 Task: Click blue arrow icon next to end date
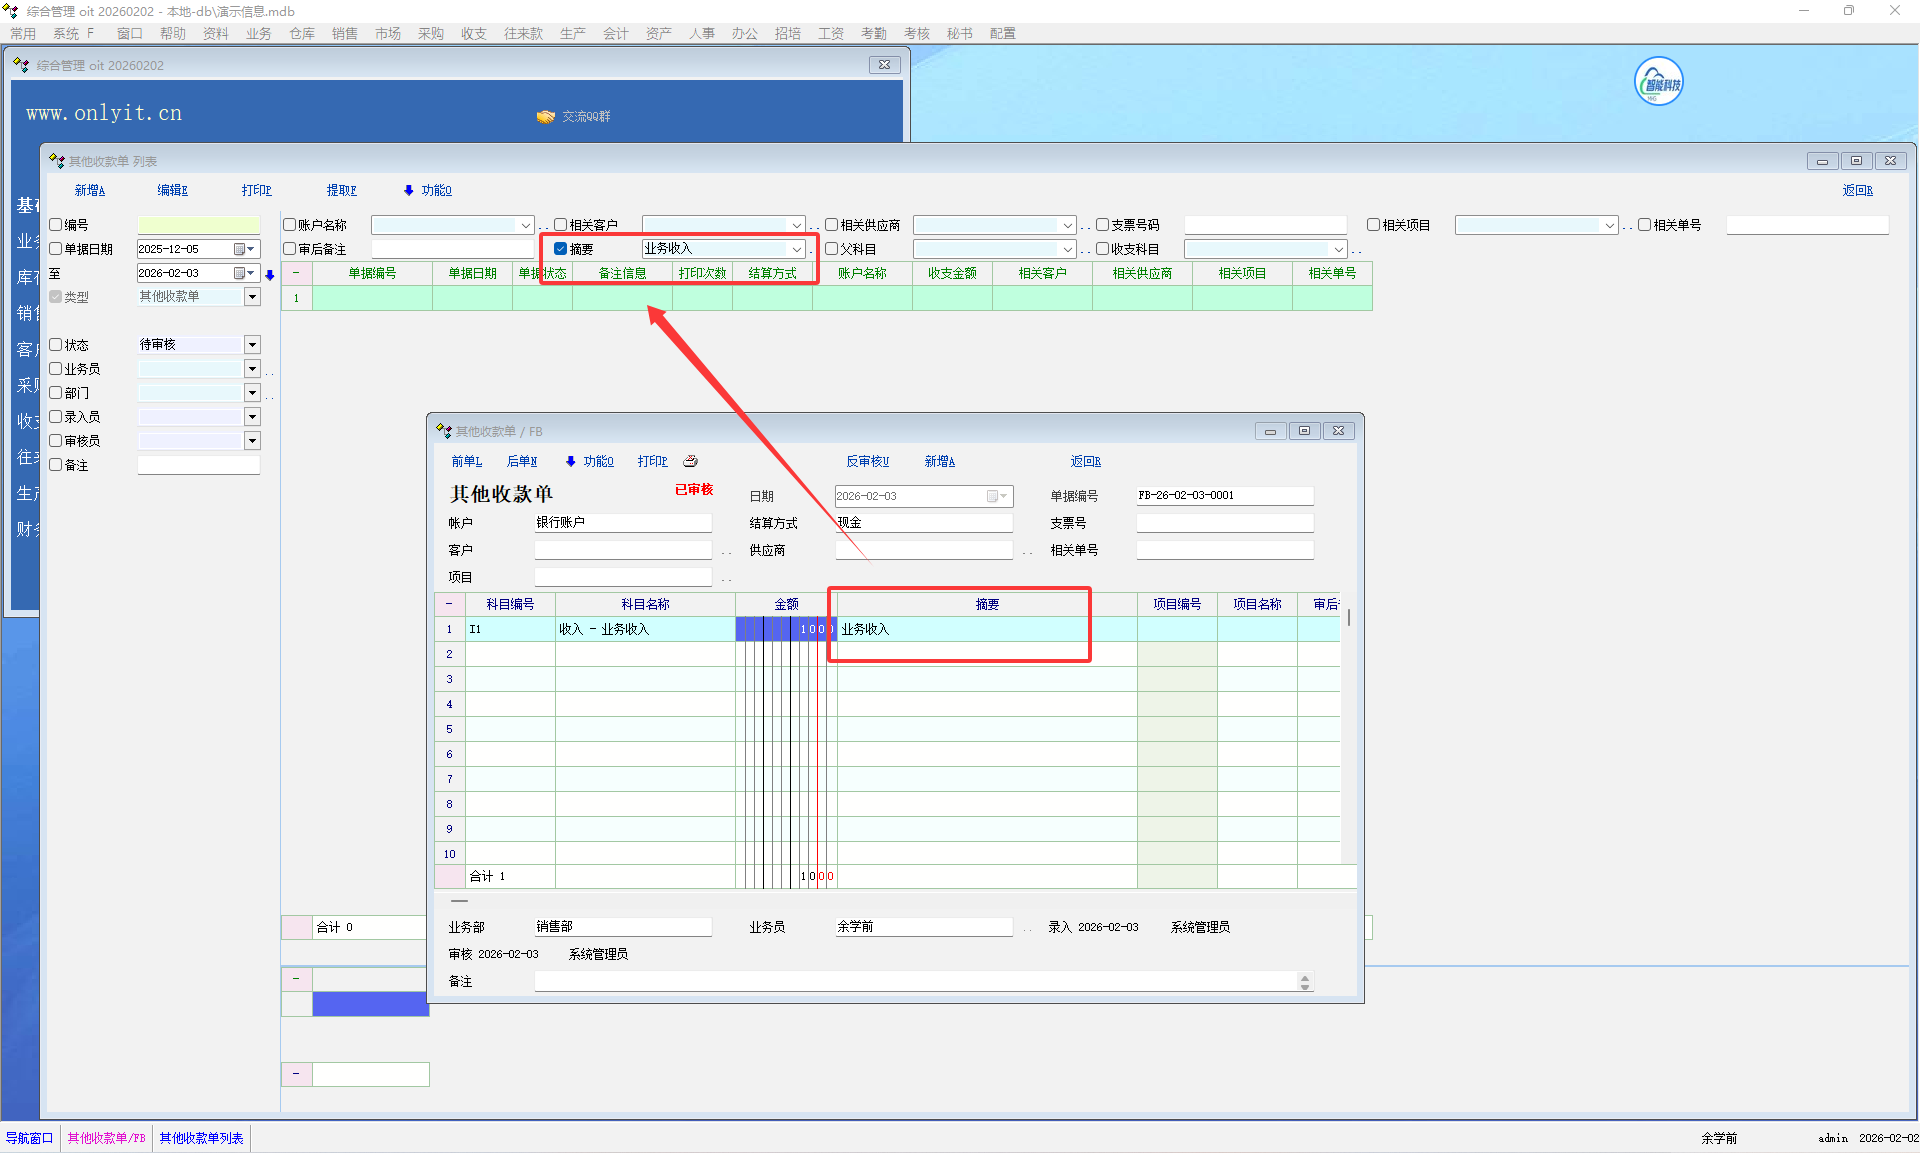point(270,274)
